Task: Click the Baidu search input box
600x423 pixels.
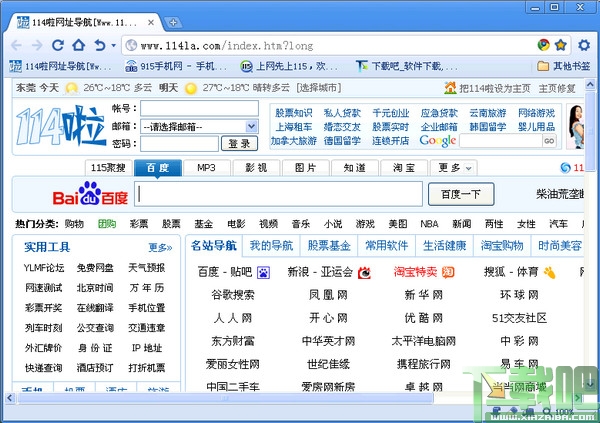Action: [x=278, y=194]
